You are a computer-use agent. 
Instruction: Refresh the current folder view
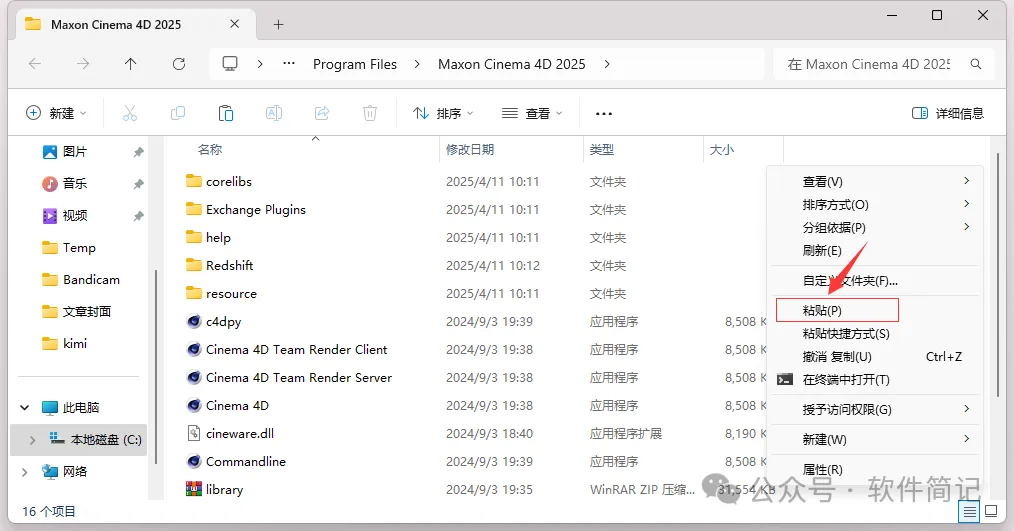click(x=179, y=63)
